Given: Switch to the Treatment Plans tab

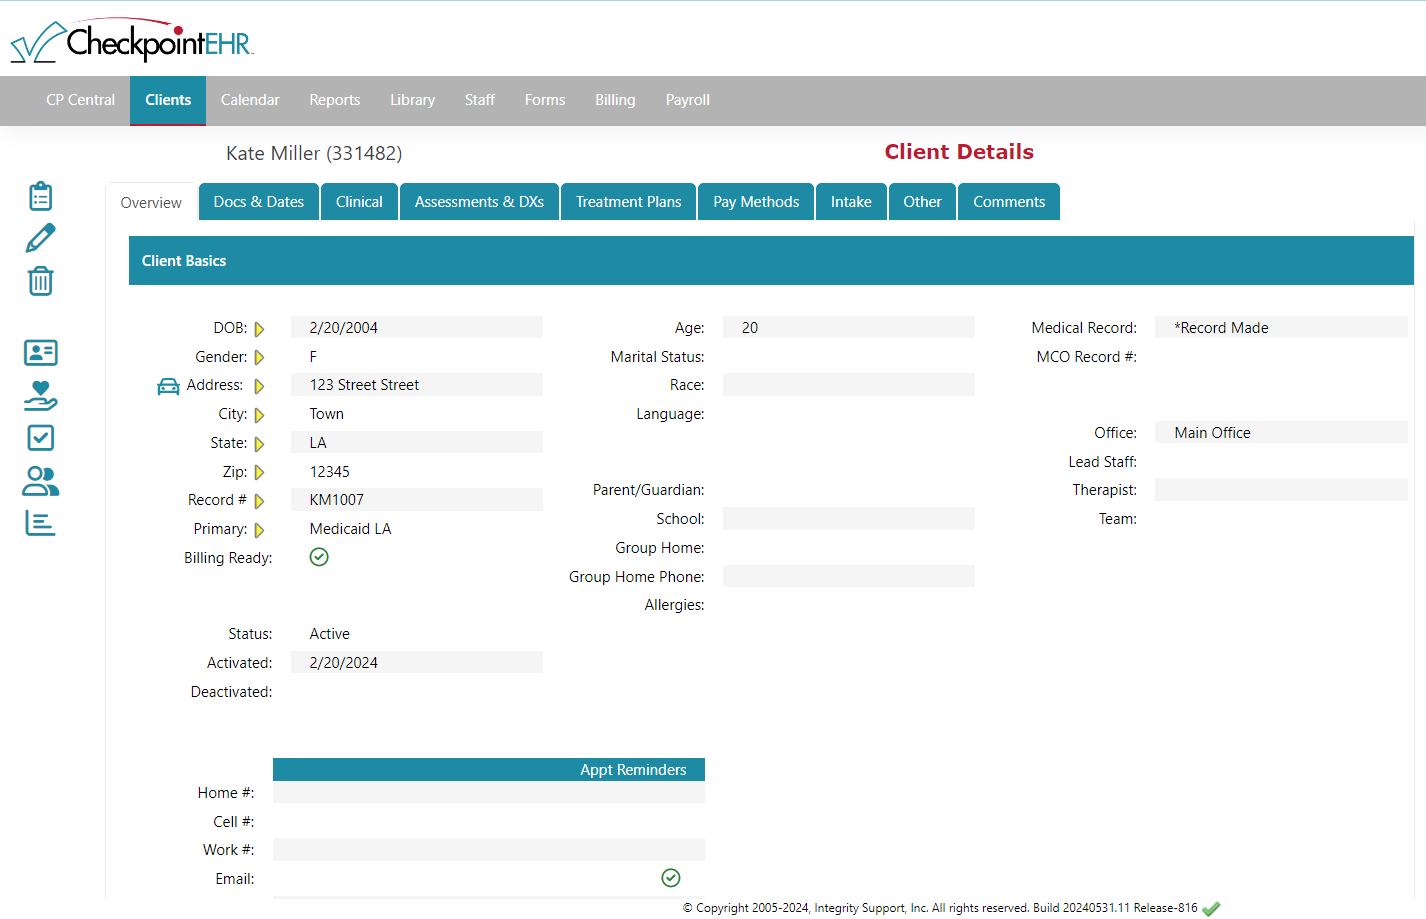Looking at the screenshot, I should point(628,201).
